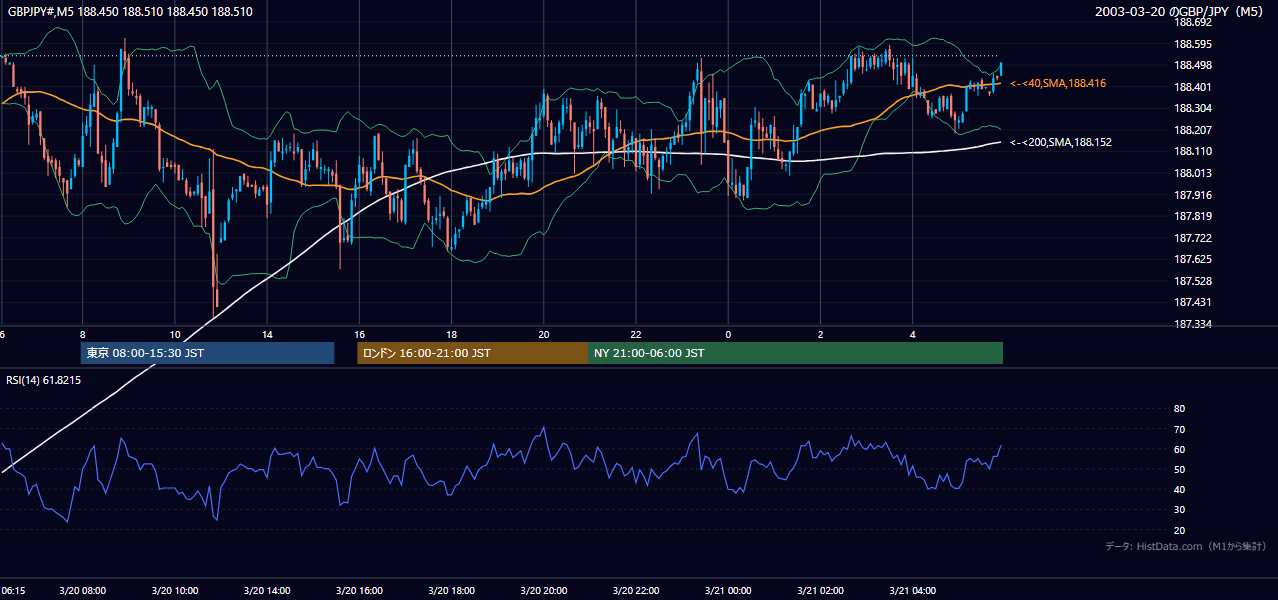Click the 3/21 00:00 time label
This screenshot has height=600, width=1278.
(x=728, y=591)
